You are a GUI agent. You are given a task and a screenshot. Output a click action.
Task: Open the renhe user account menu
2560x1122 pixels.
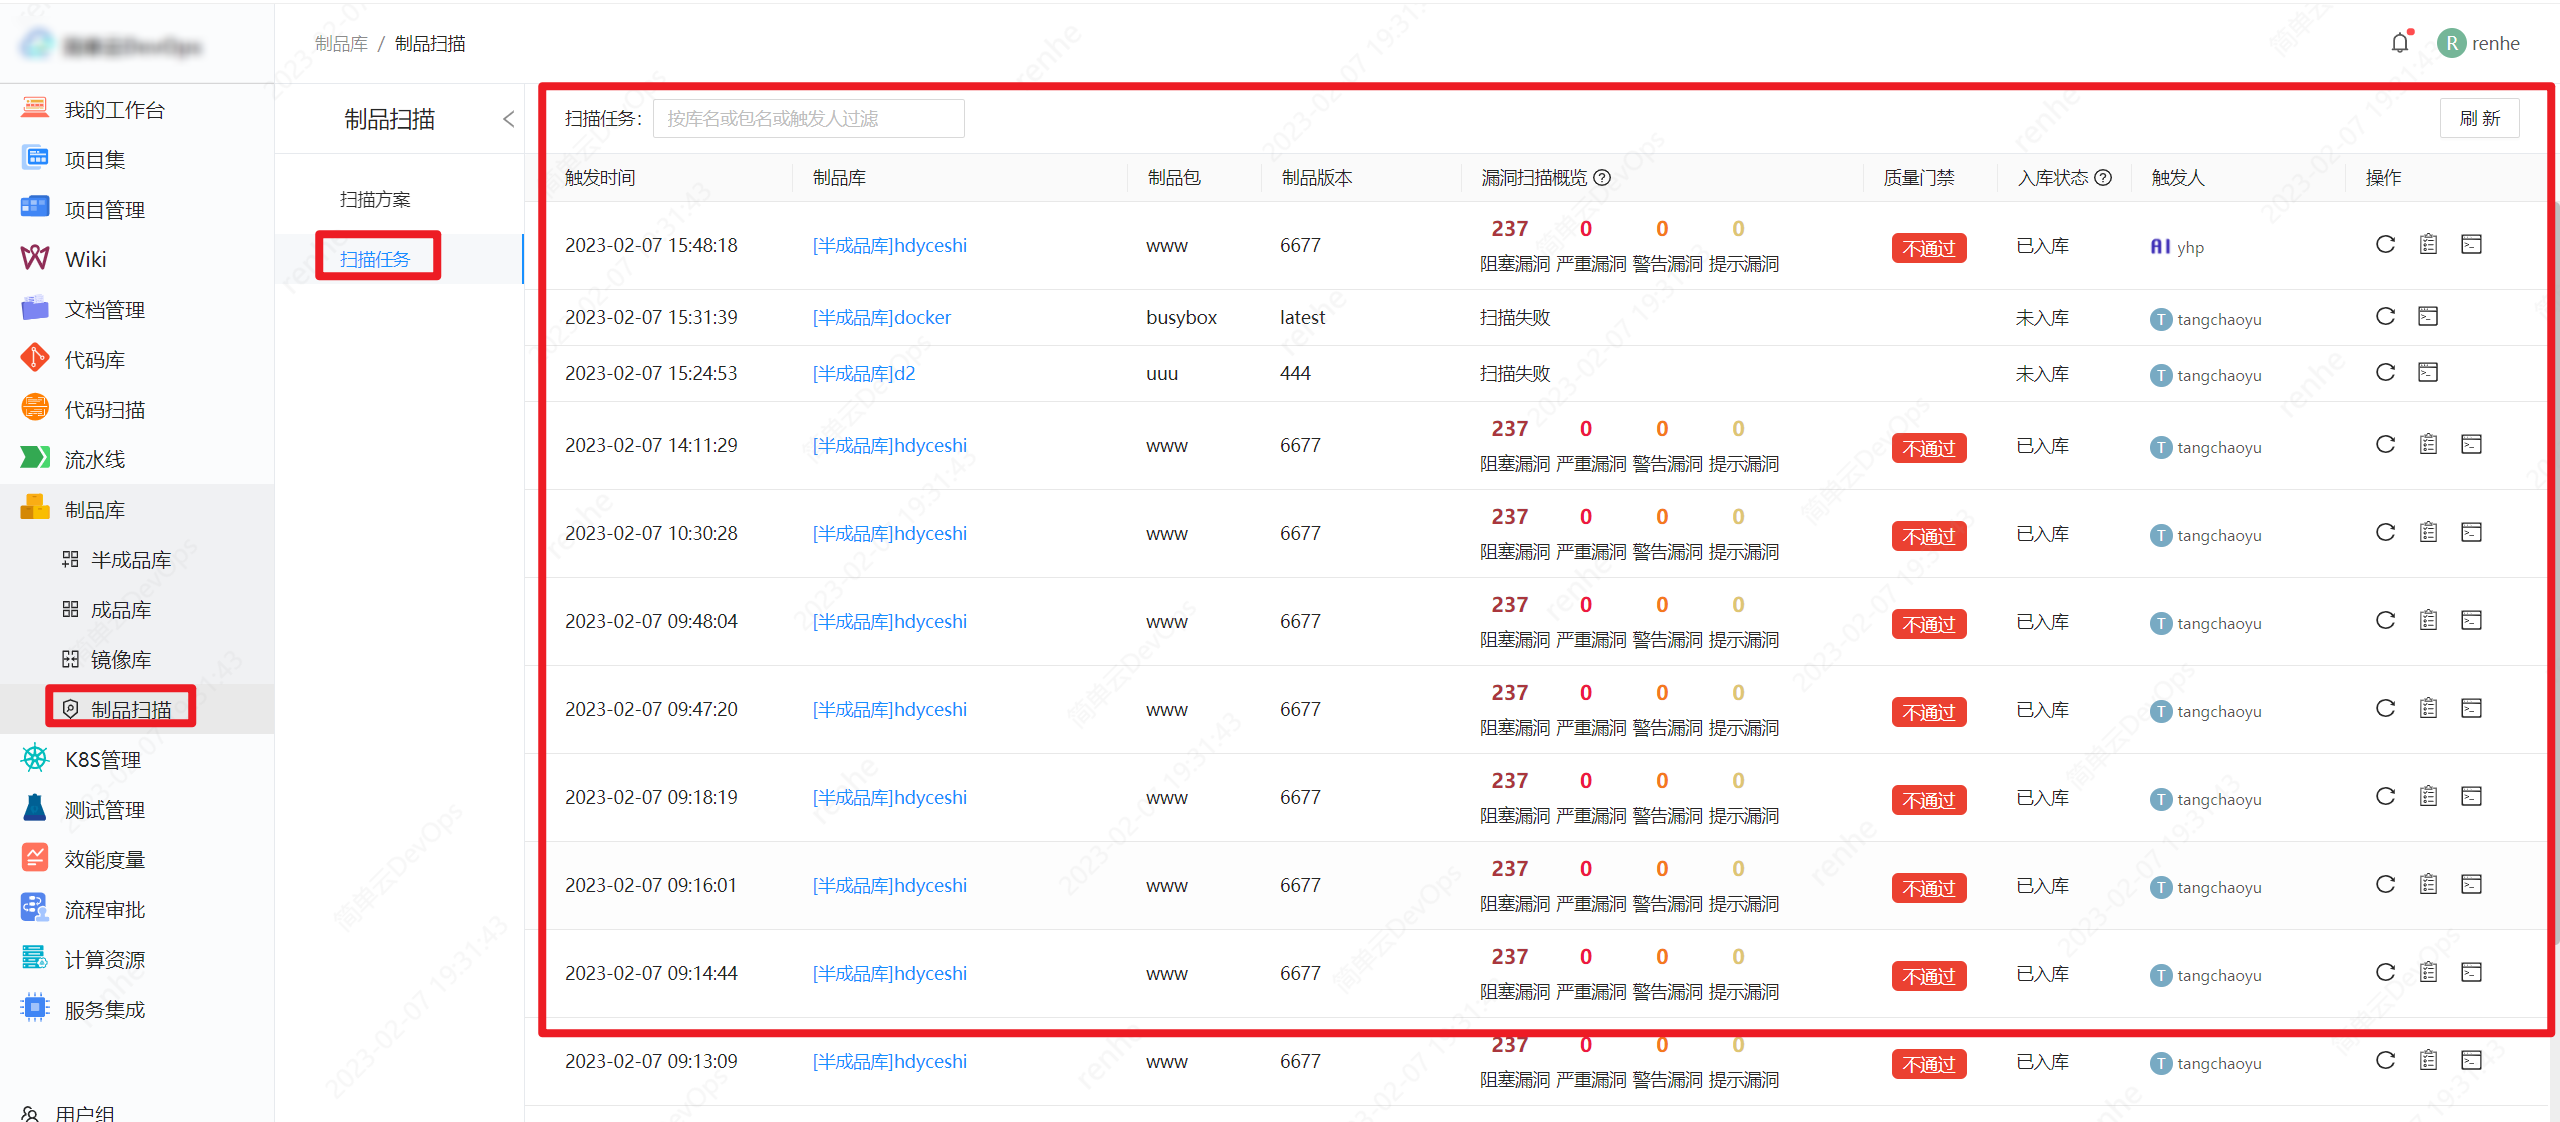coord(2479,43)
